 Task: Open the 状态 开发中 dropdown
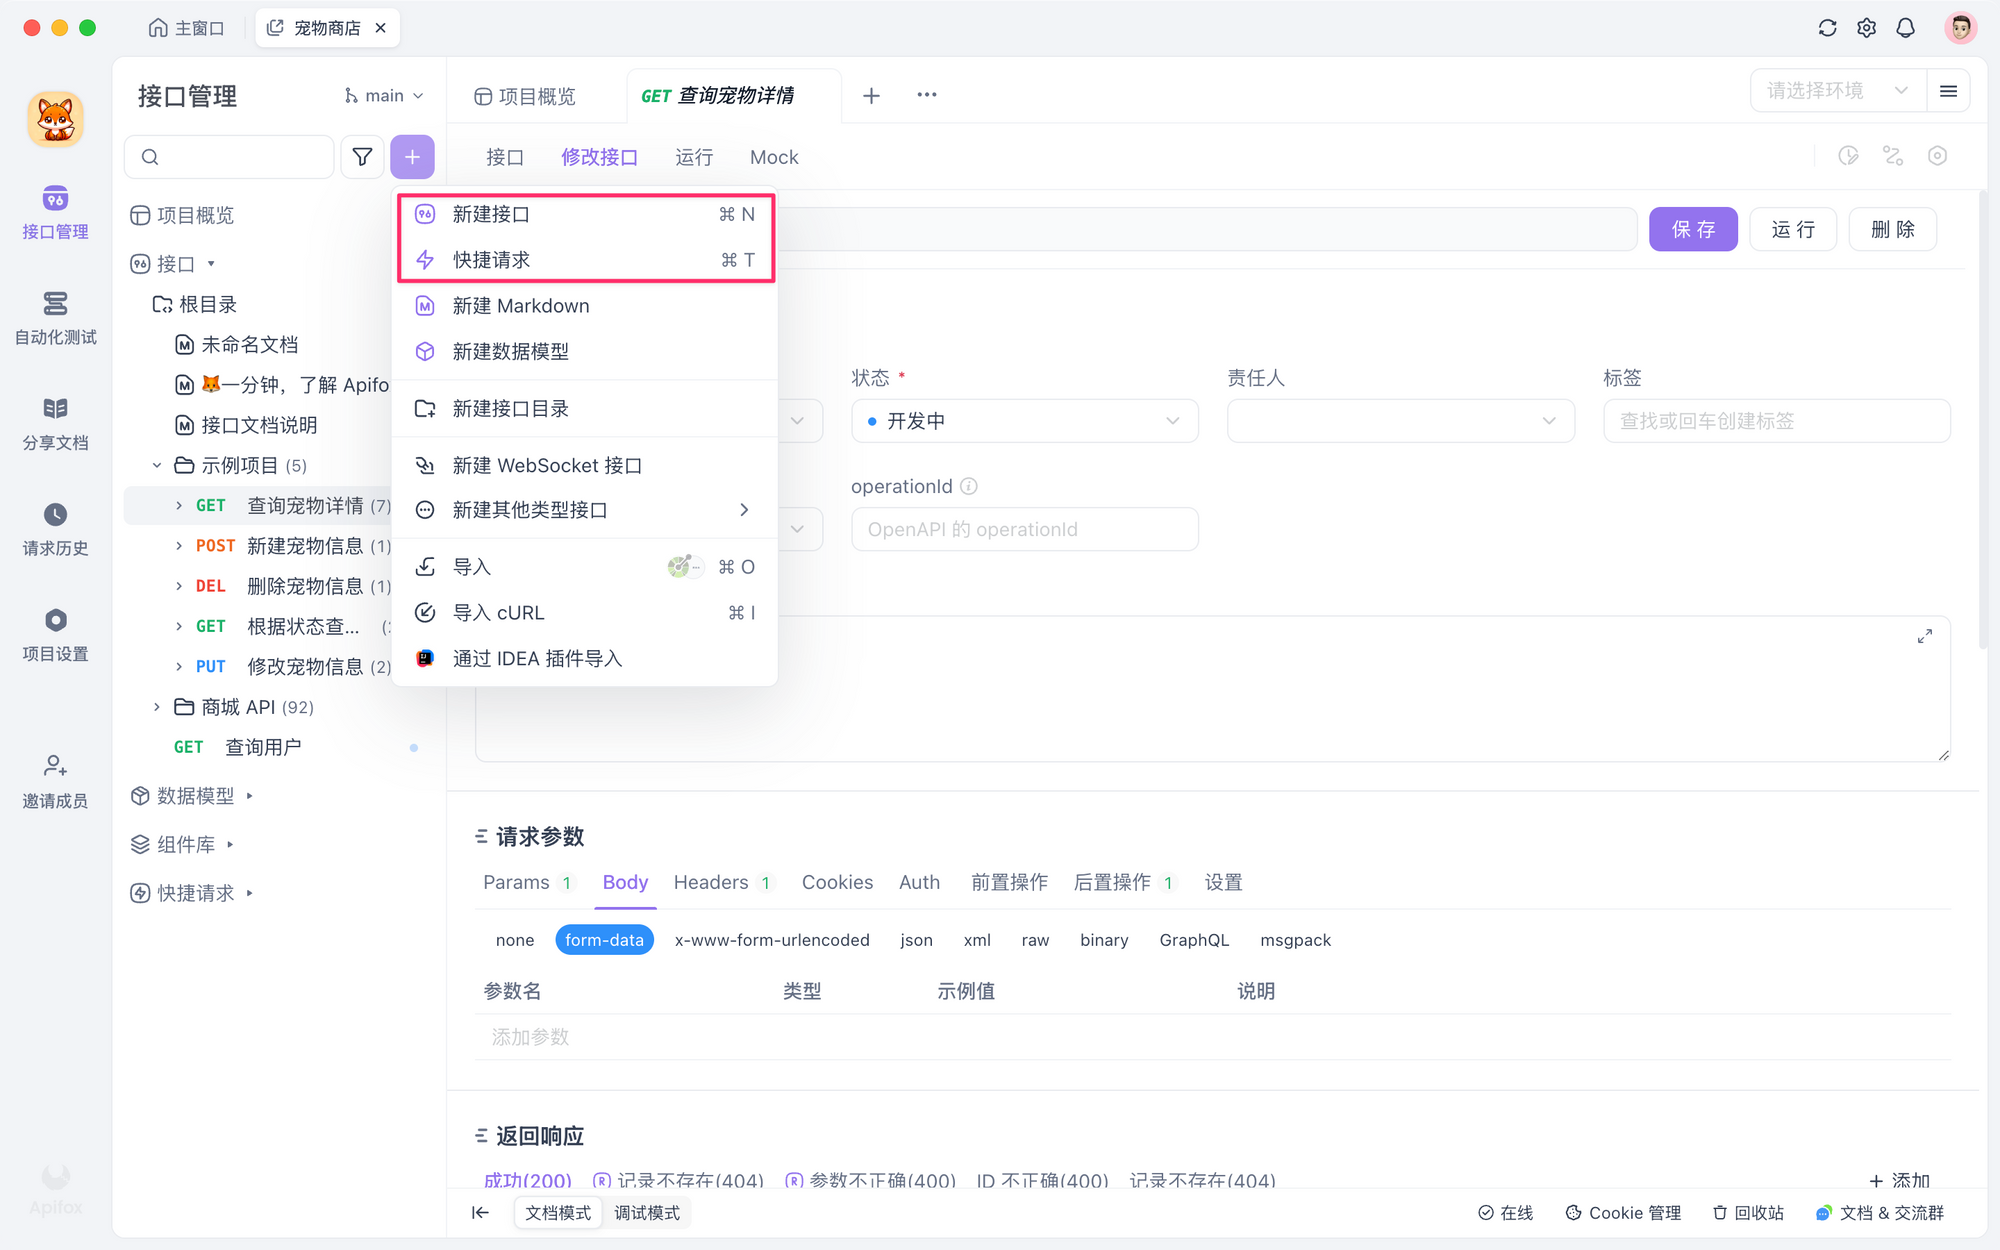[x=1025, y=421]
